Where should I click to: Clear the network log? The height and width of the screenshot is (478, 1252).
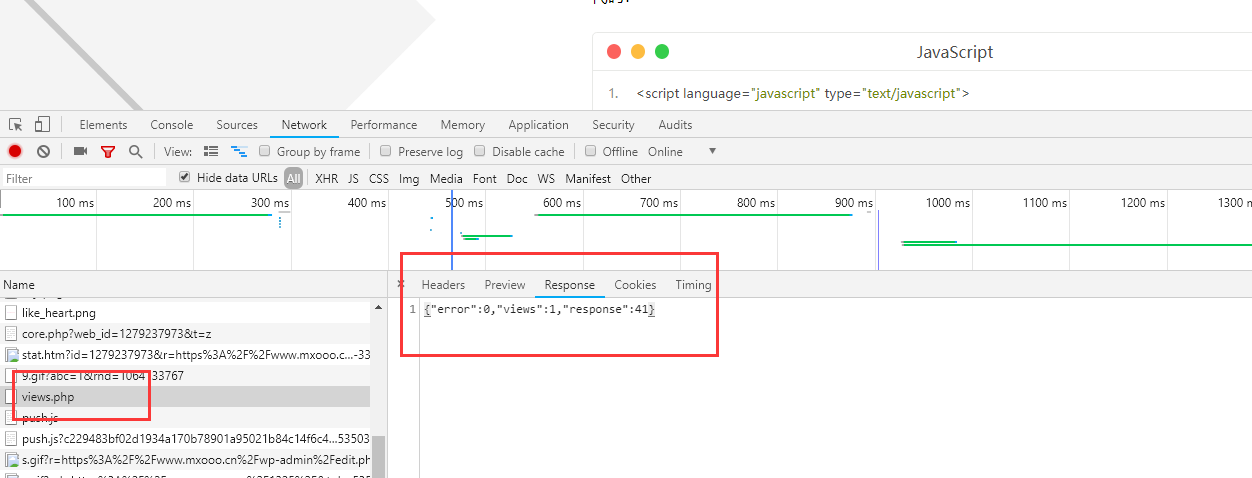43,152
